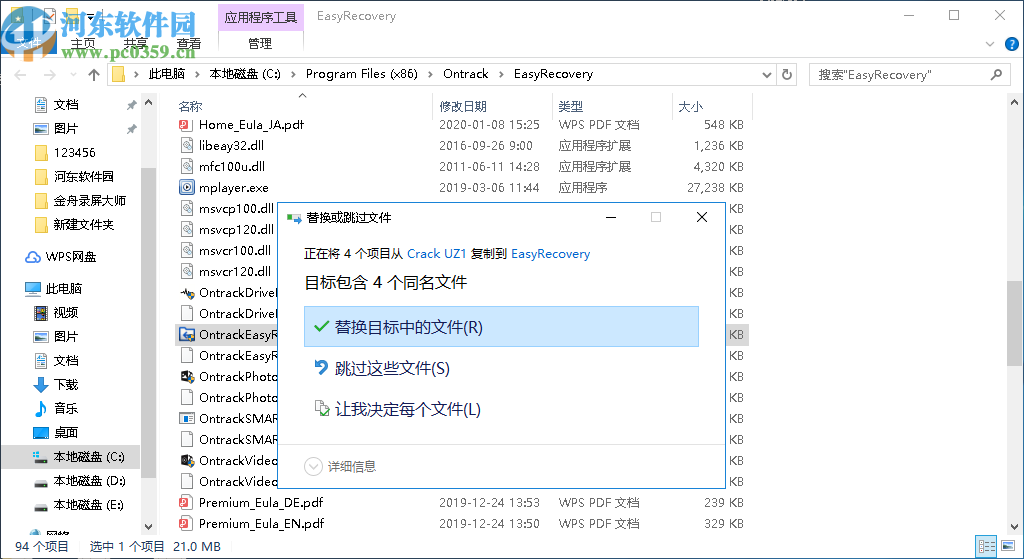Select mplayer.exe application icon
This screenshot has height=559, width=1024.
(x=186, y=187)
